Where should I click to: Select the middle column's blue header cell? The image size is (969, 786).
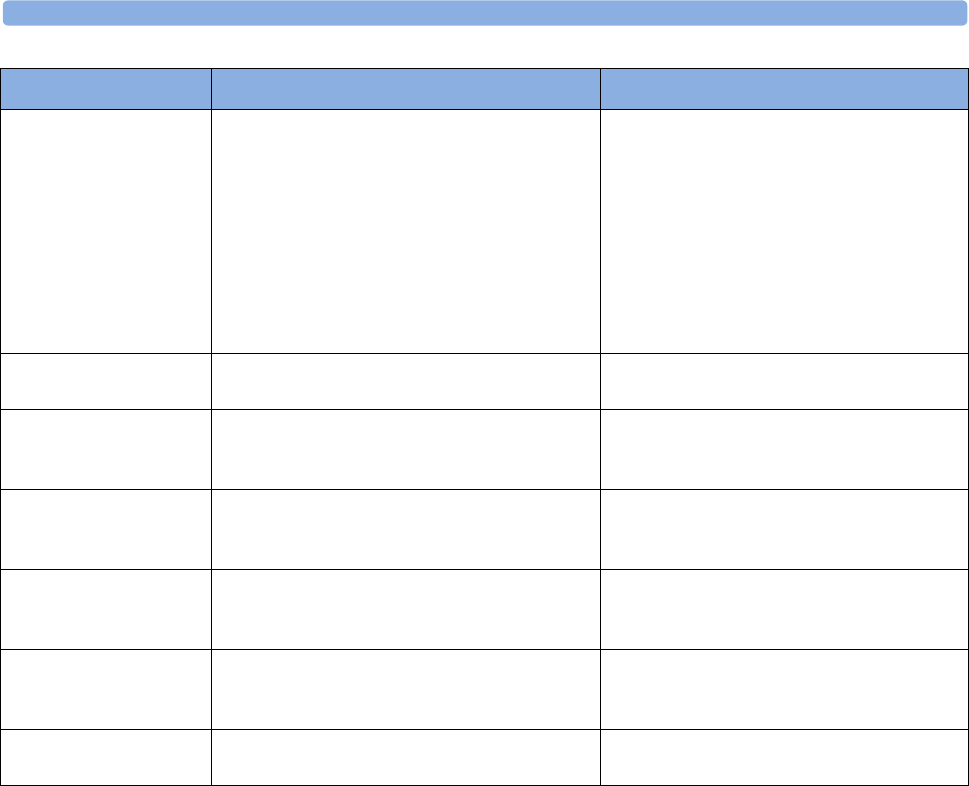click(405, 89)
